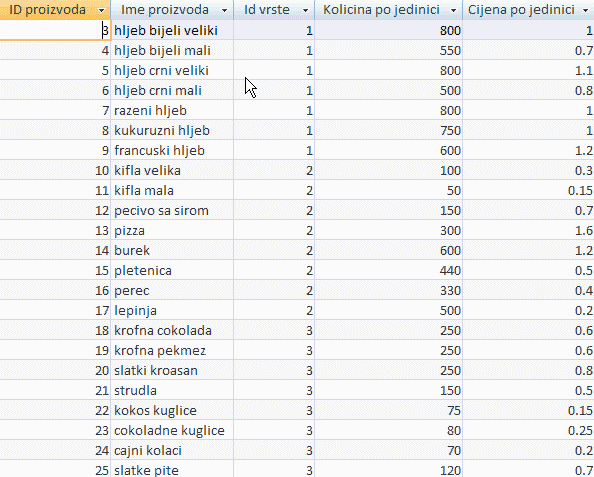Click the cell containing hljeb bijeli veliki
594x477 pixels.
pos(172,30)
